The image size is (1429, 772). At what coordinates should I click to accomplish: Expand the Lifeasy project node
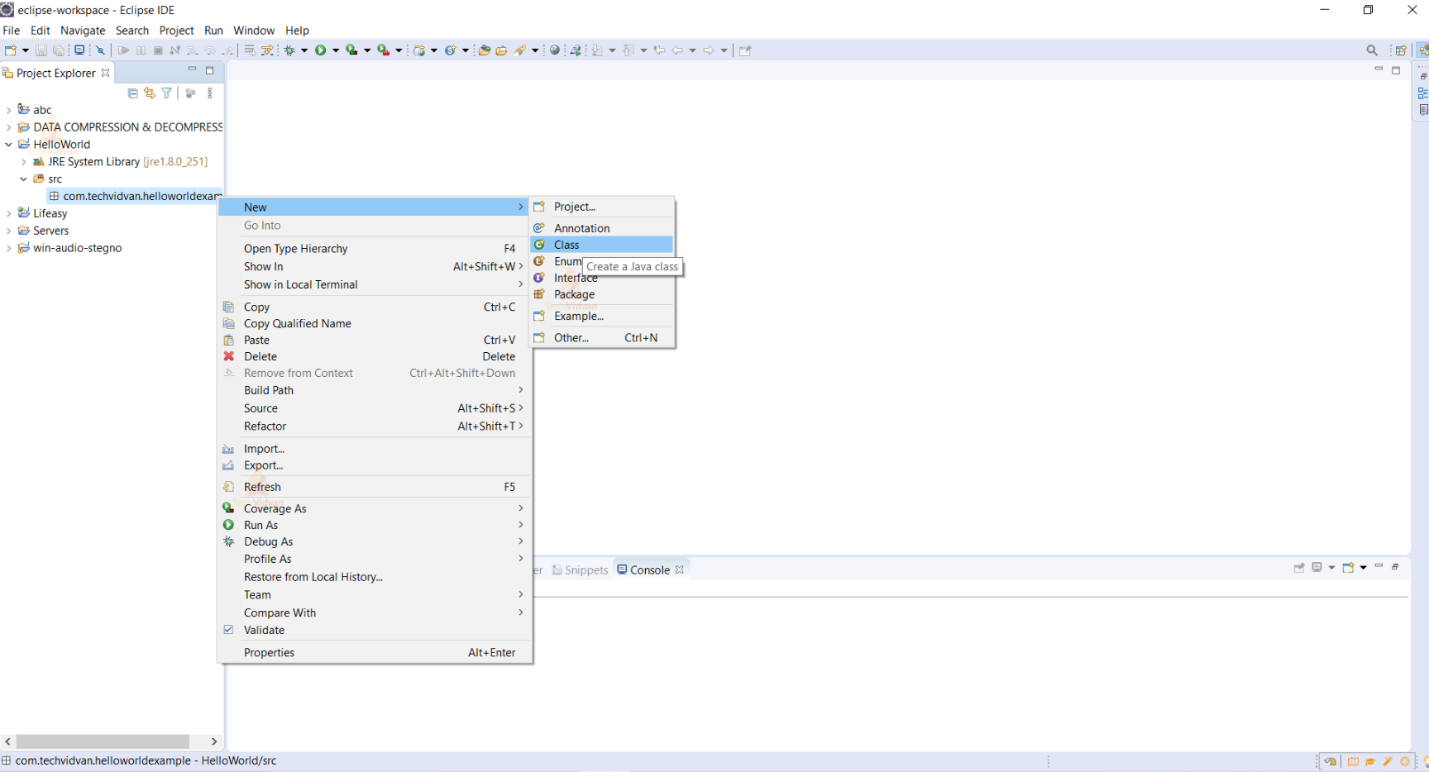tap(8, 213)
